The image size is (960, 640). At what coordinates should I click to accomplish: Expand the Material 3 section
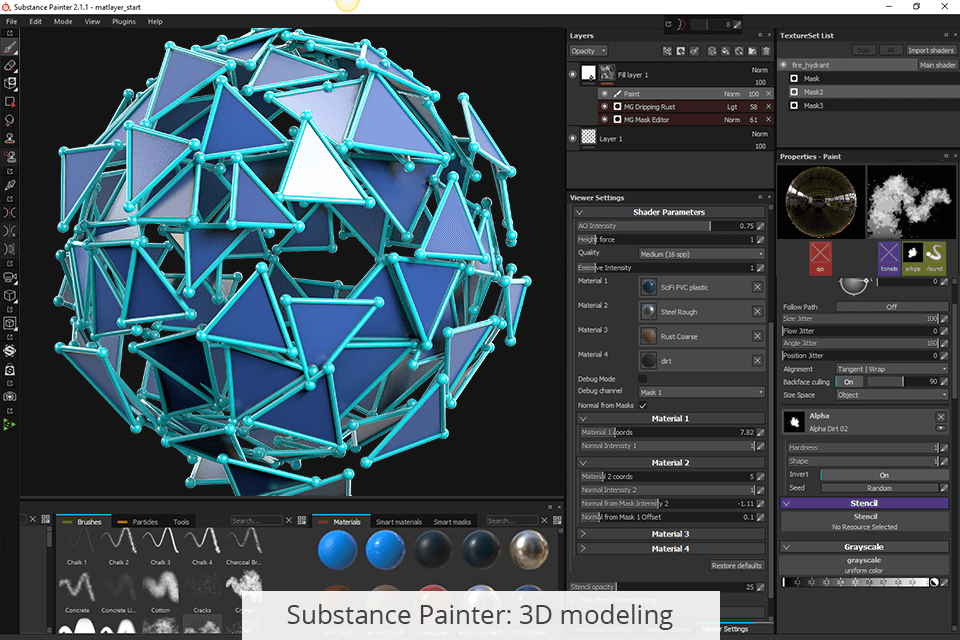pyautogui.click(x=670, y=534)
